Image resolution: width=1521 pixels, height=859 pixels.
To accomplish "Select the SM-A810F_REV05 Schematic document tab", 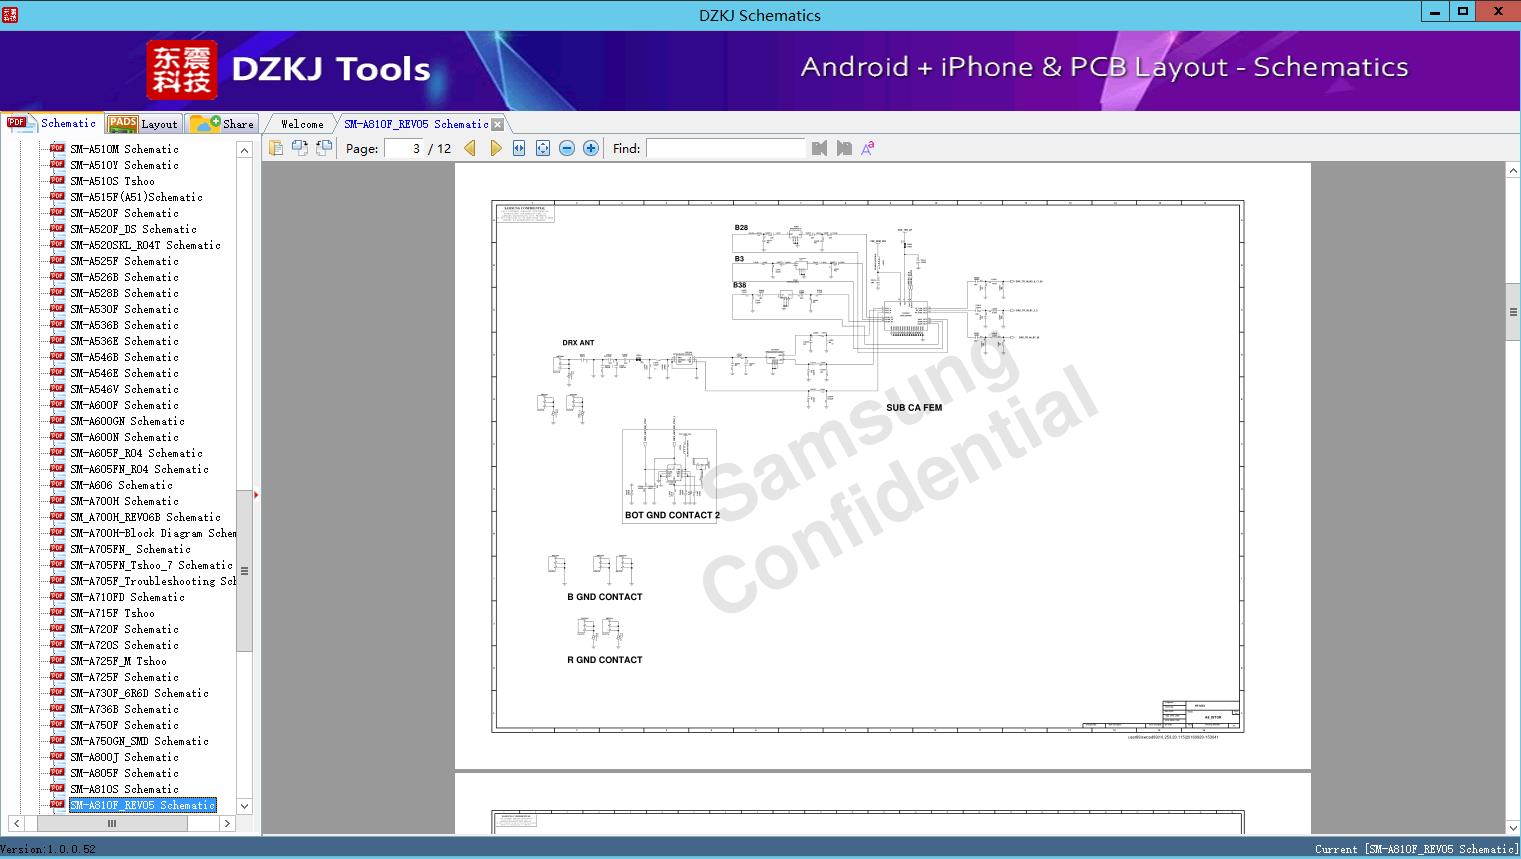I will (x=416, y=124).
